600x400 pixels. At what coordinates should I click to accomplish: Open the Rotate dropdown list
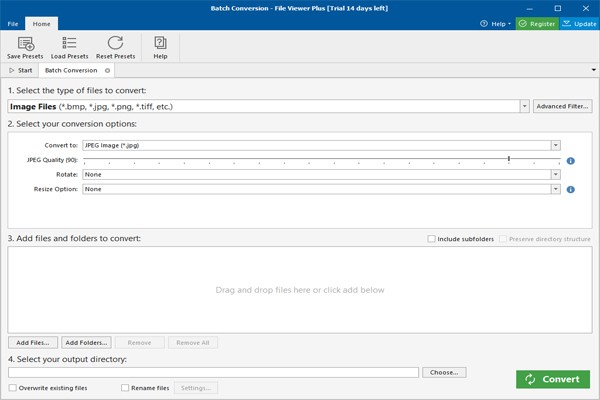[x=556, y=175]
